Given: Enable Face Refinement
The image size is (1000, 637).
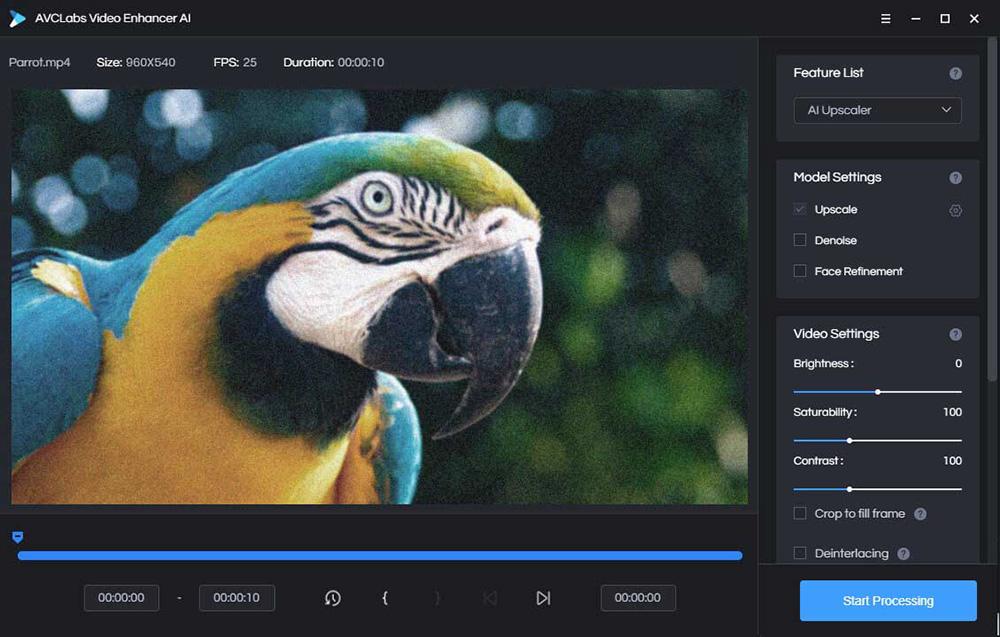Looking at the screenshot, I should [x=800, y=271].
